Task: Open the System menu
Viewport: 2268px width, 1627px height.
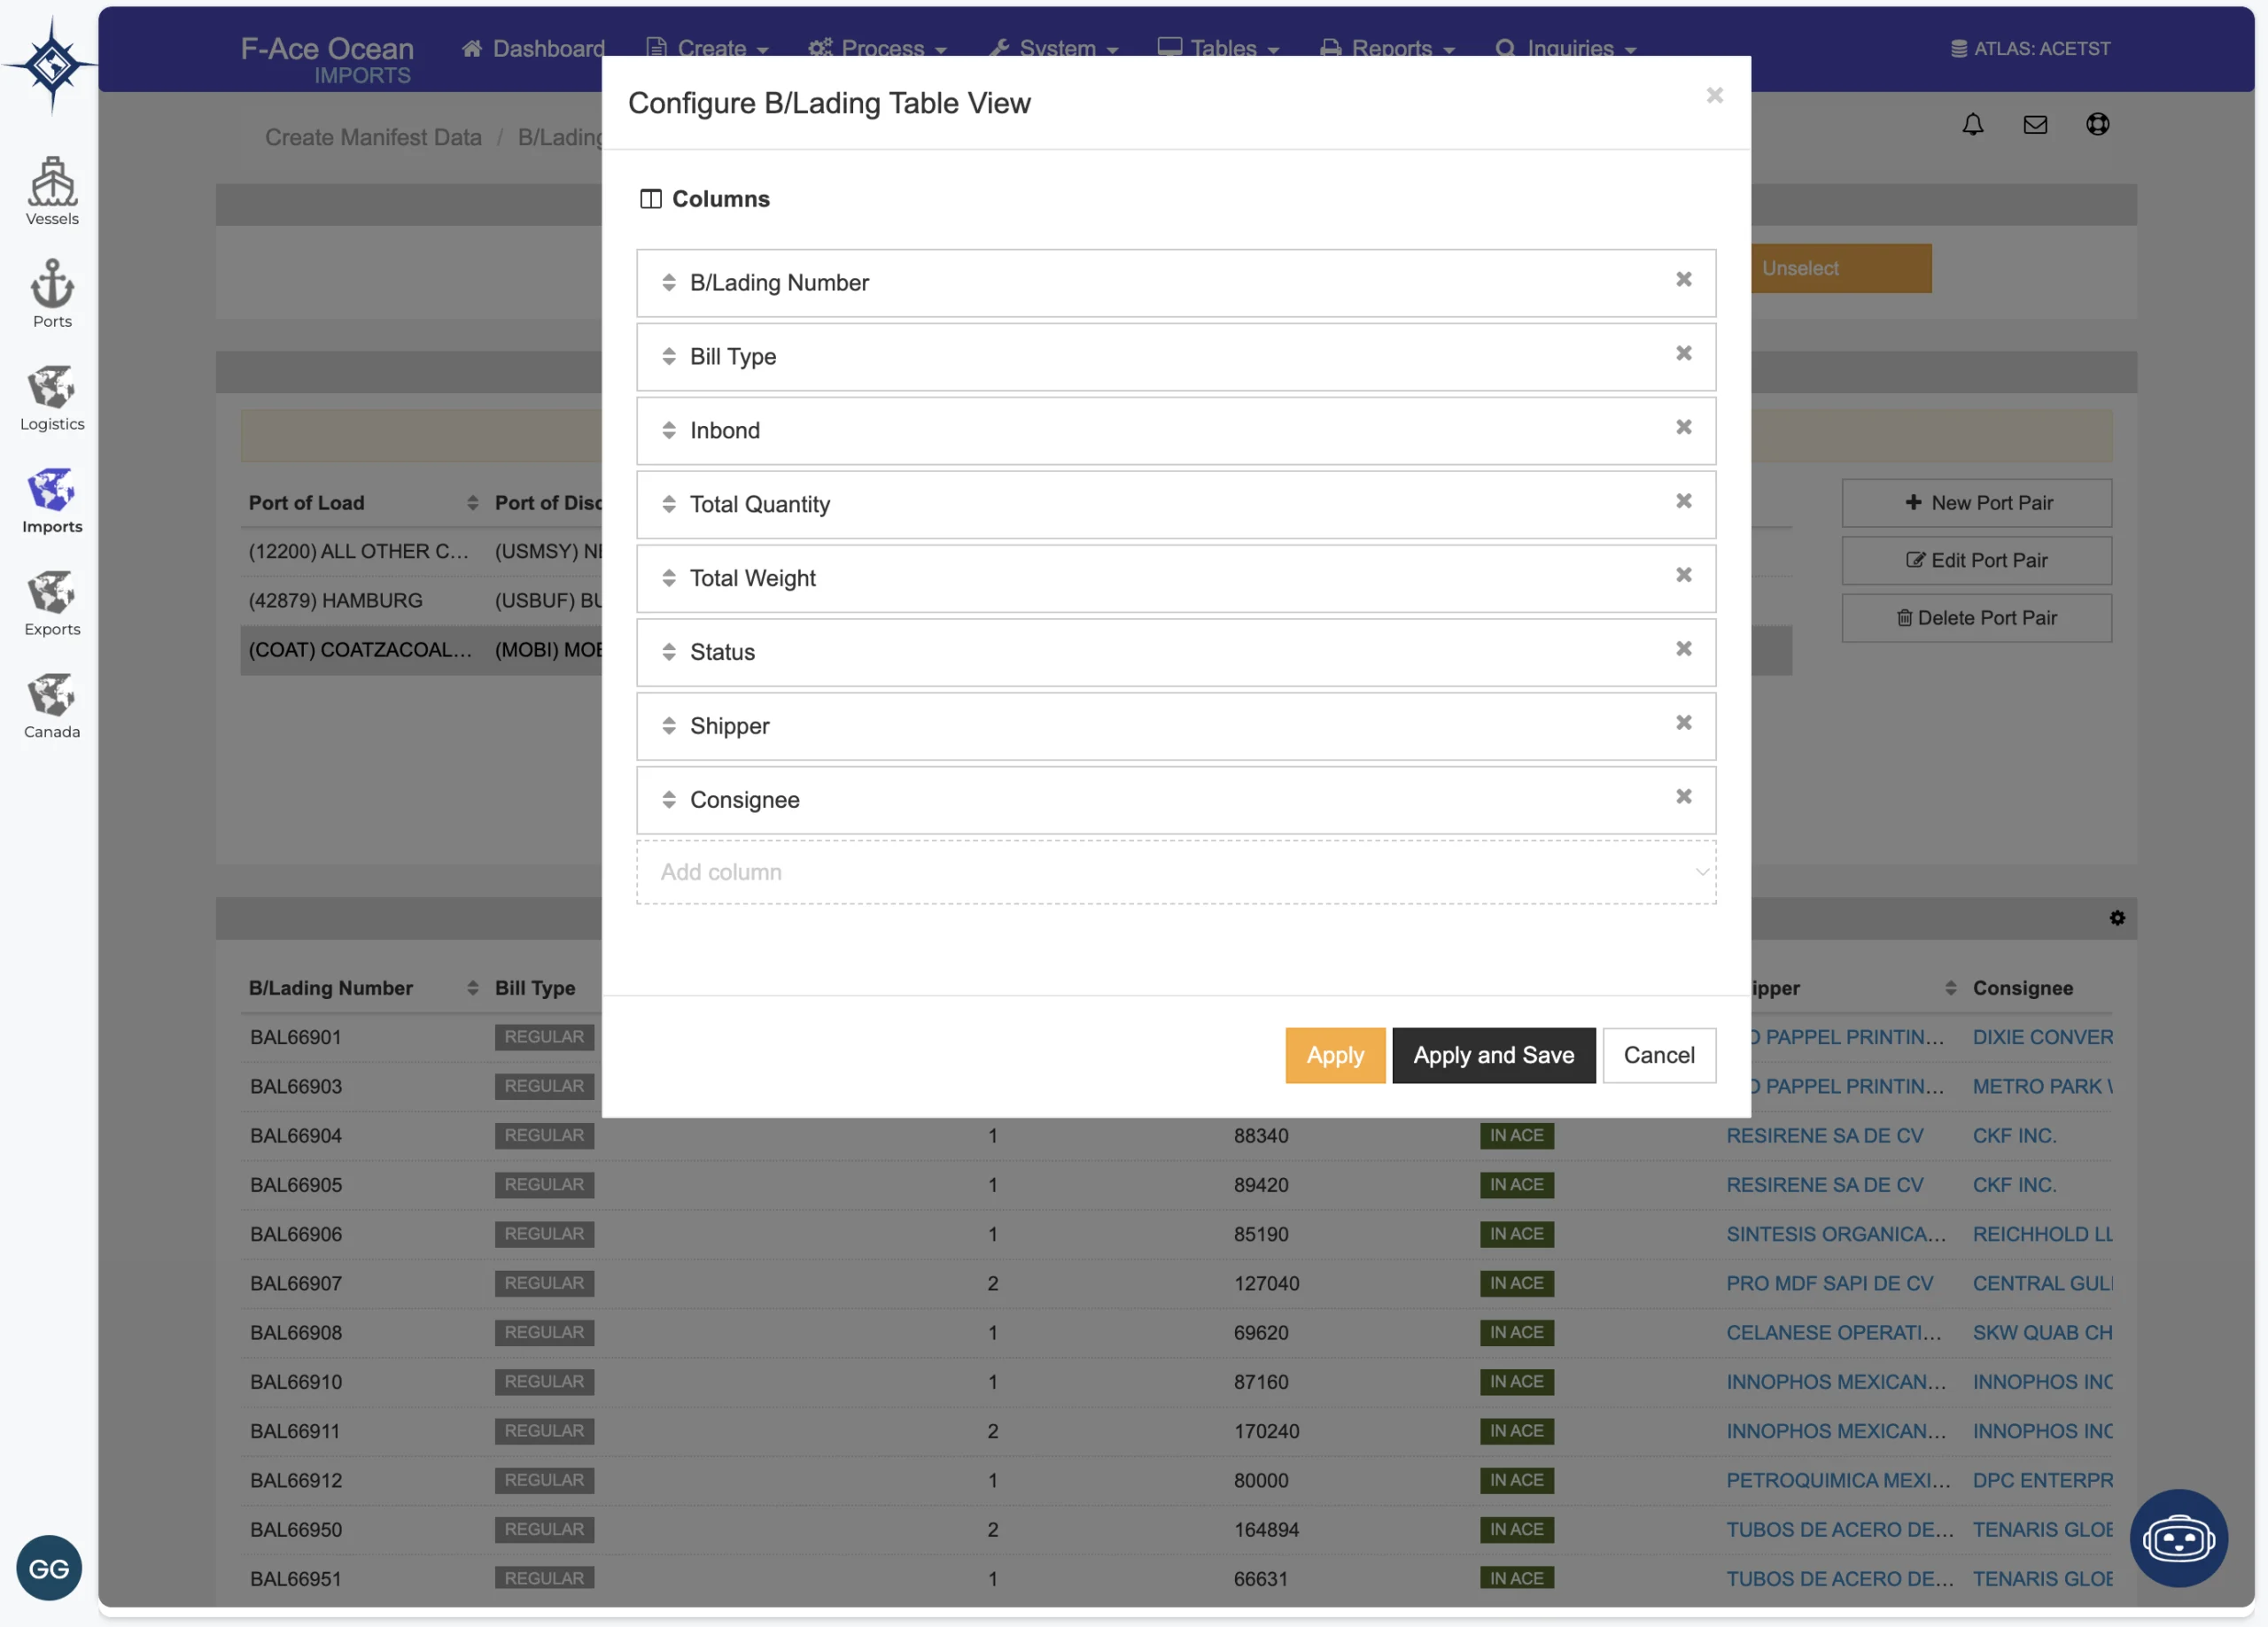Action: (1054, 48)
